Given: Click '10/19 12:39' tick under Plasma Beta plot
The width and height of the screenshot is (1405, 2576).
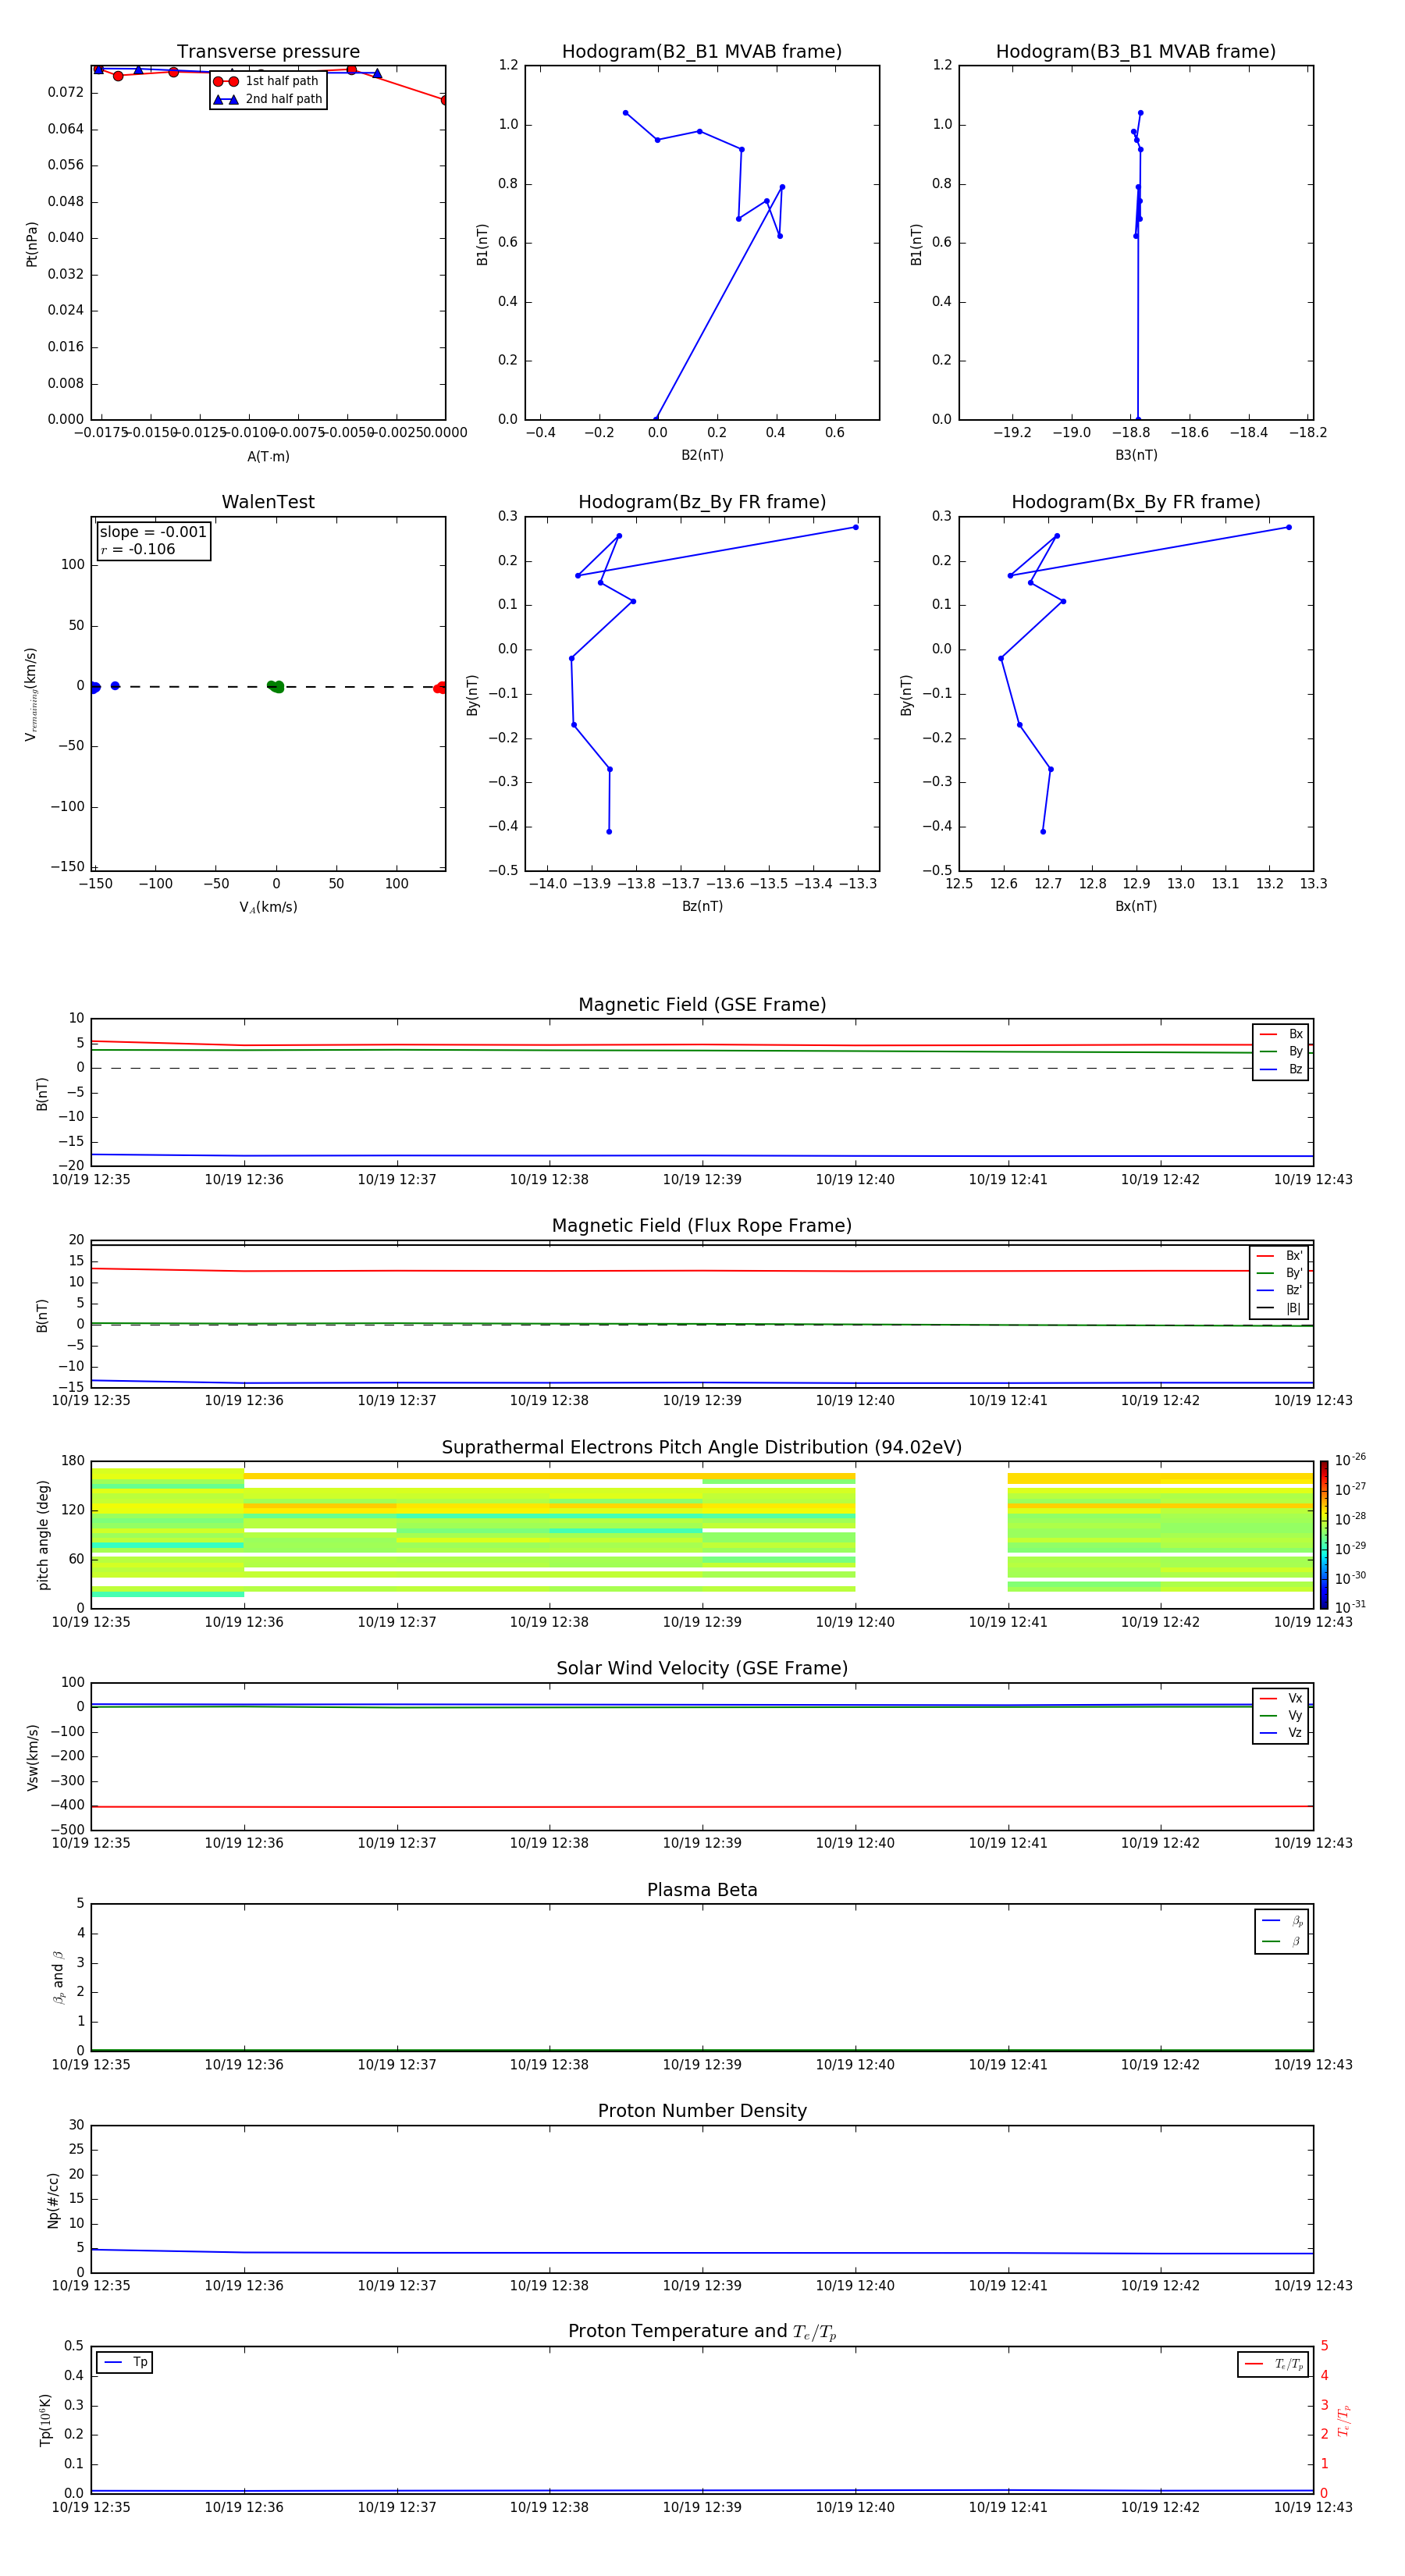Looking at the screenshot, I should point(702,2065).
